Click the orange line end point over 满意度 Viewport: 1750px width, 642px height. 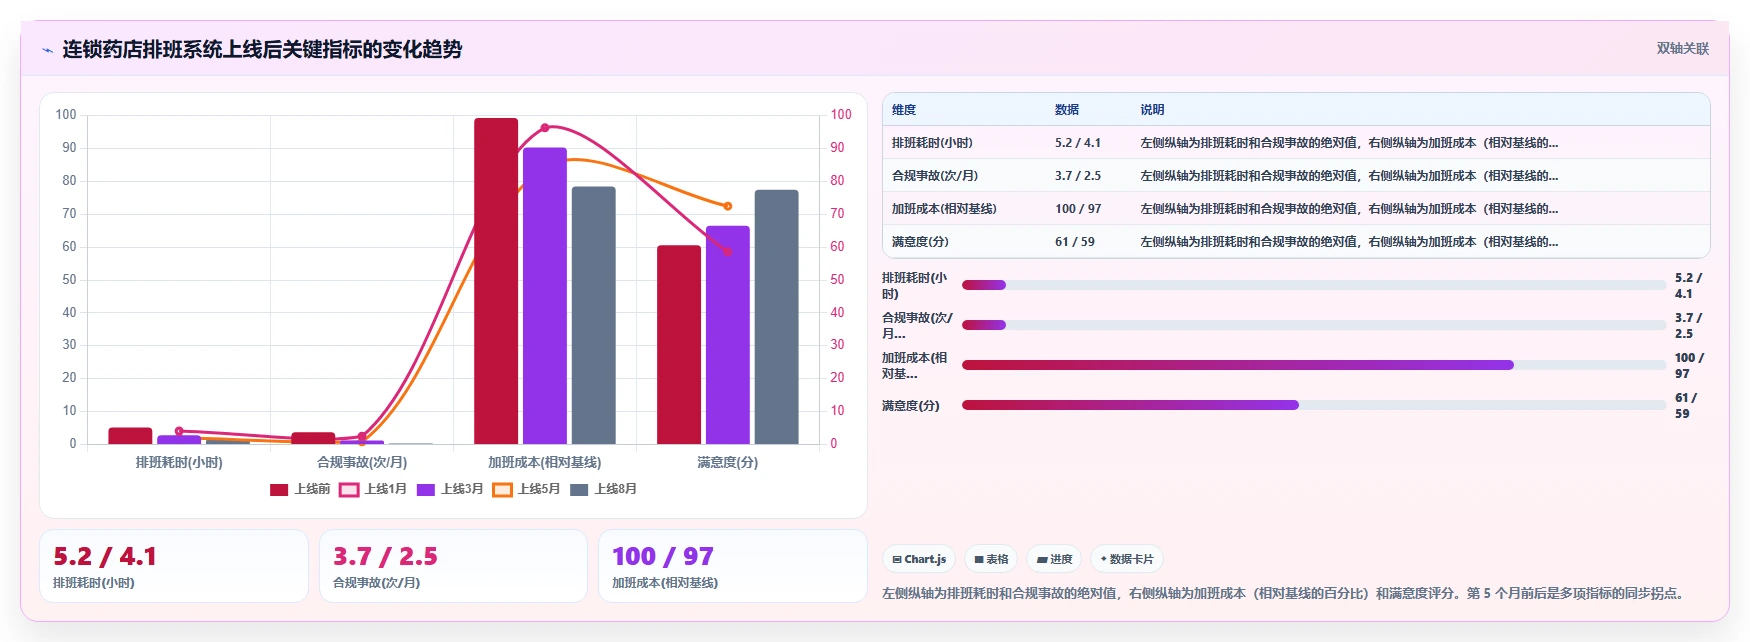[x=728, y=206]
